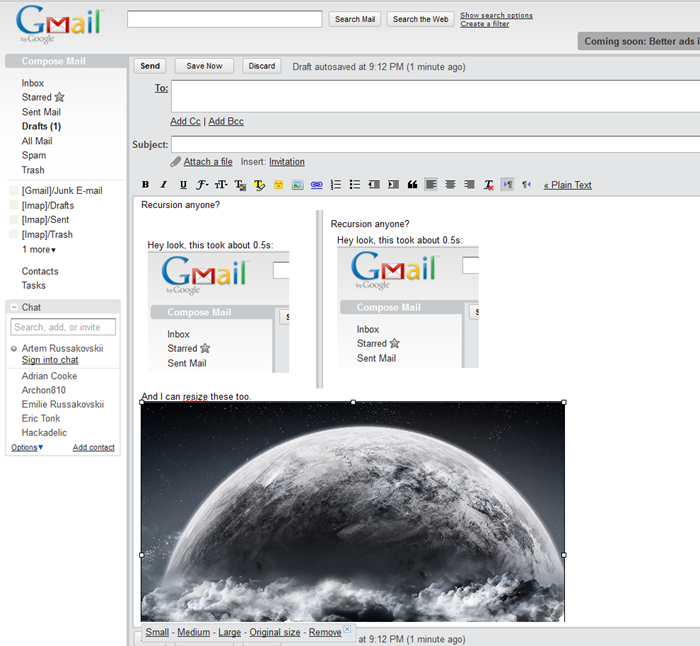
Task: Click Search the Web button
Action: pyautogui.click(x=421, y=19)
